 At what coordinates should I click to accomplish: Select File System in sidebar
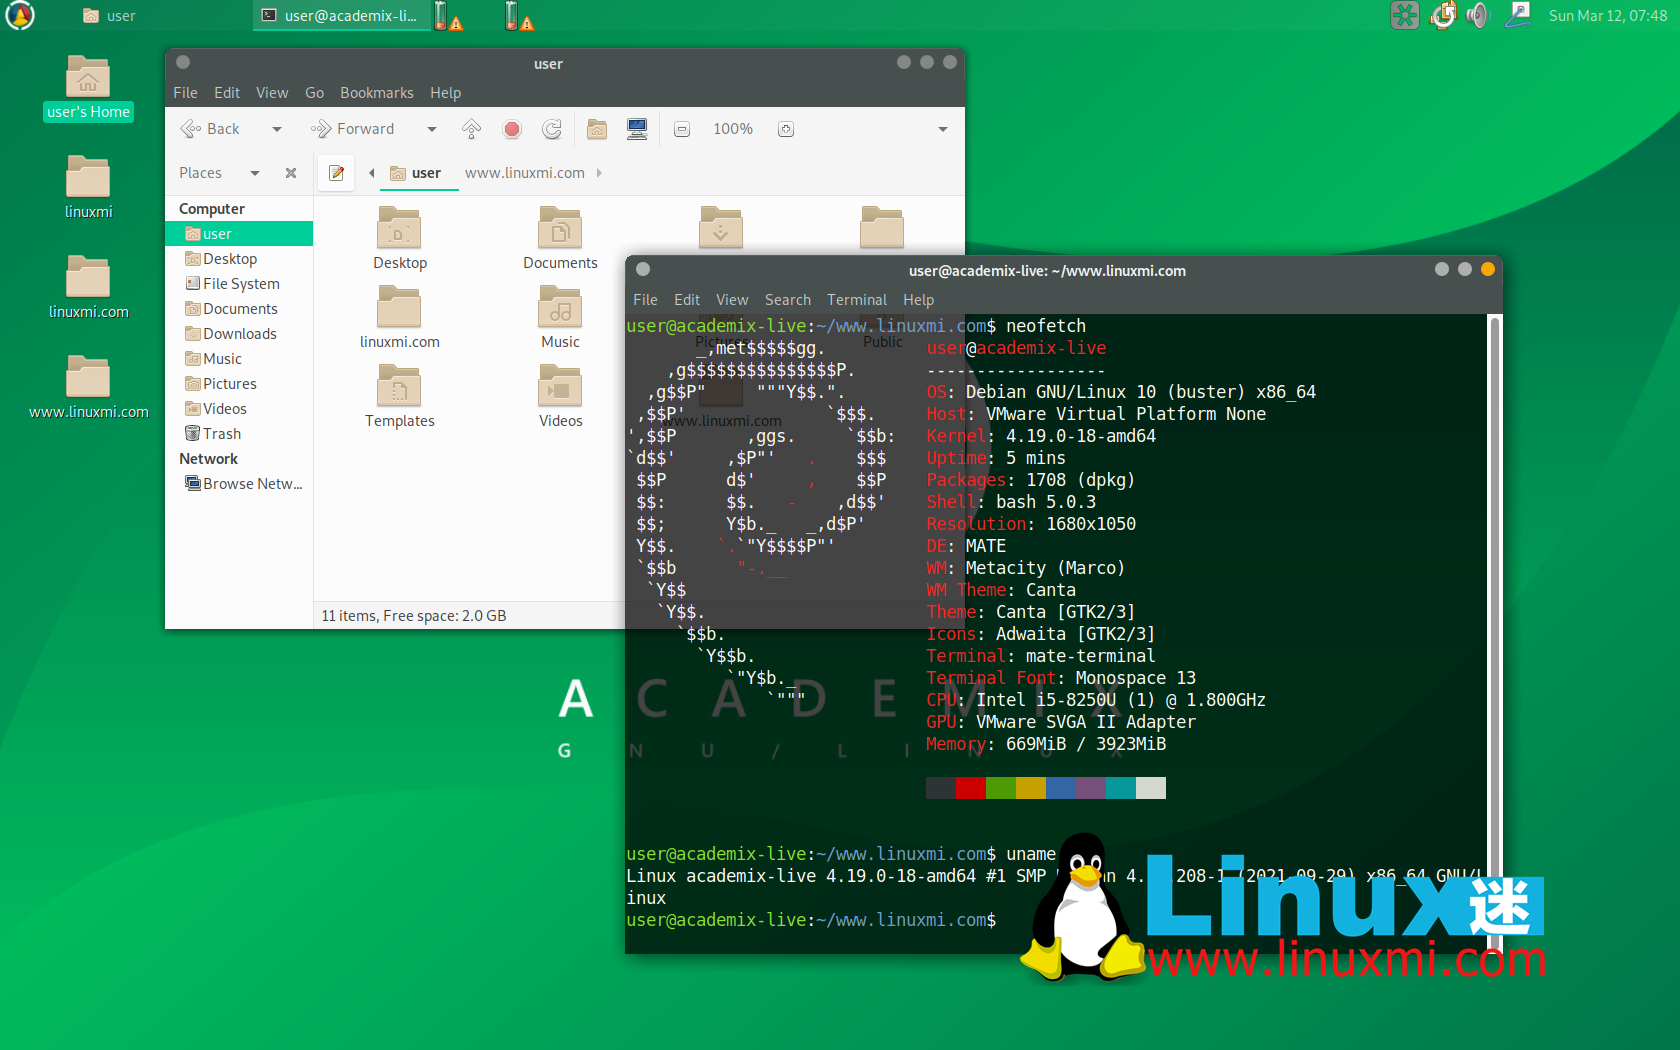[239, 284]
